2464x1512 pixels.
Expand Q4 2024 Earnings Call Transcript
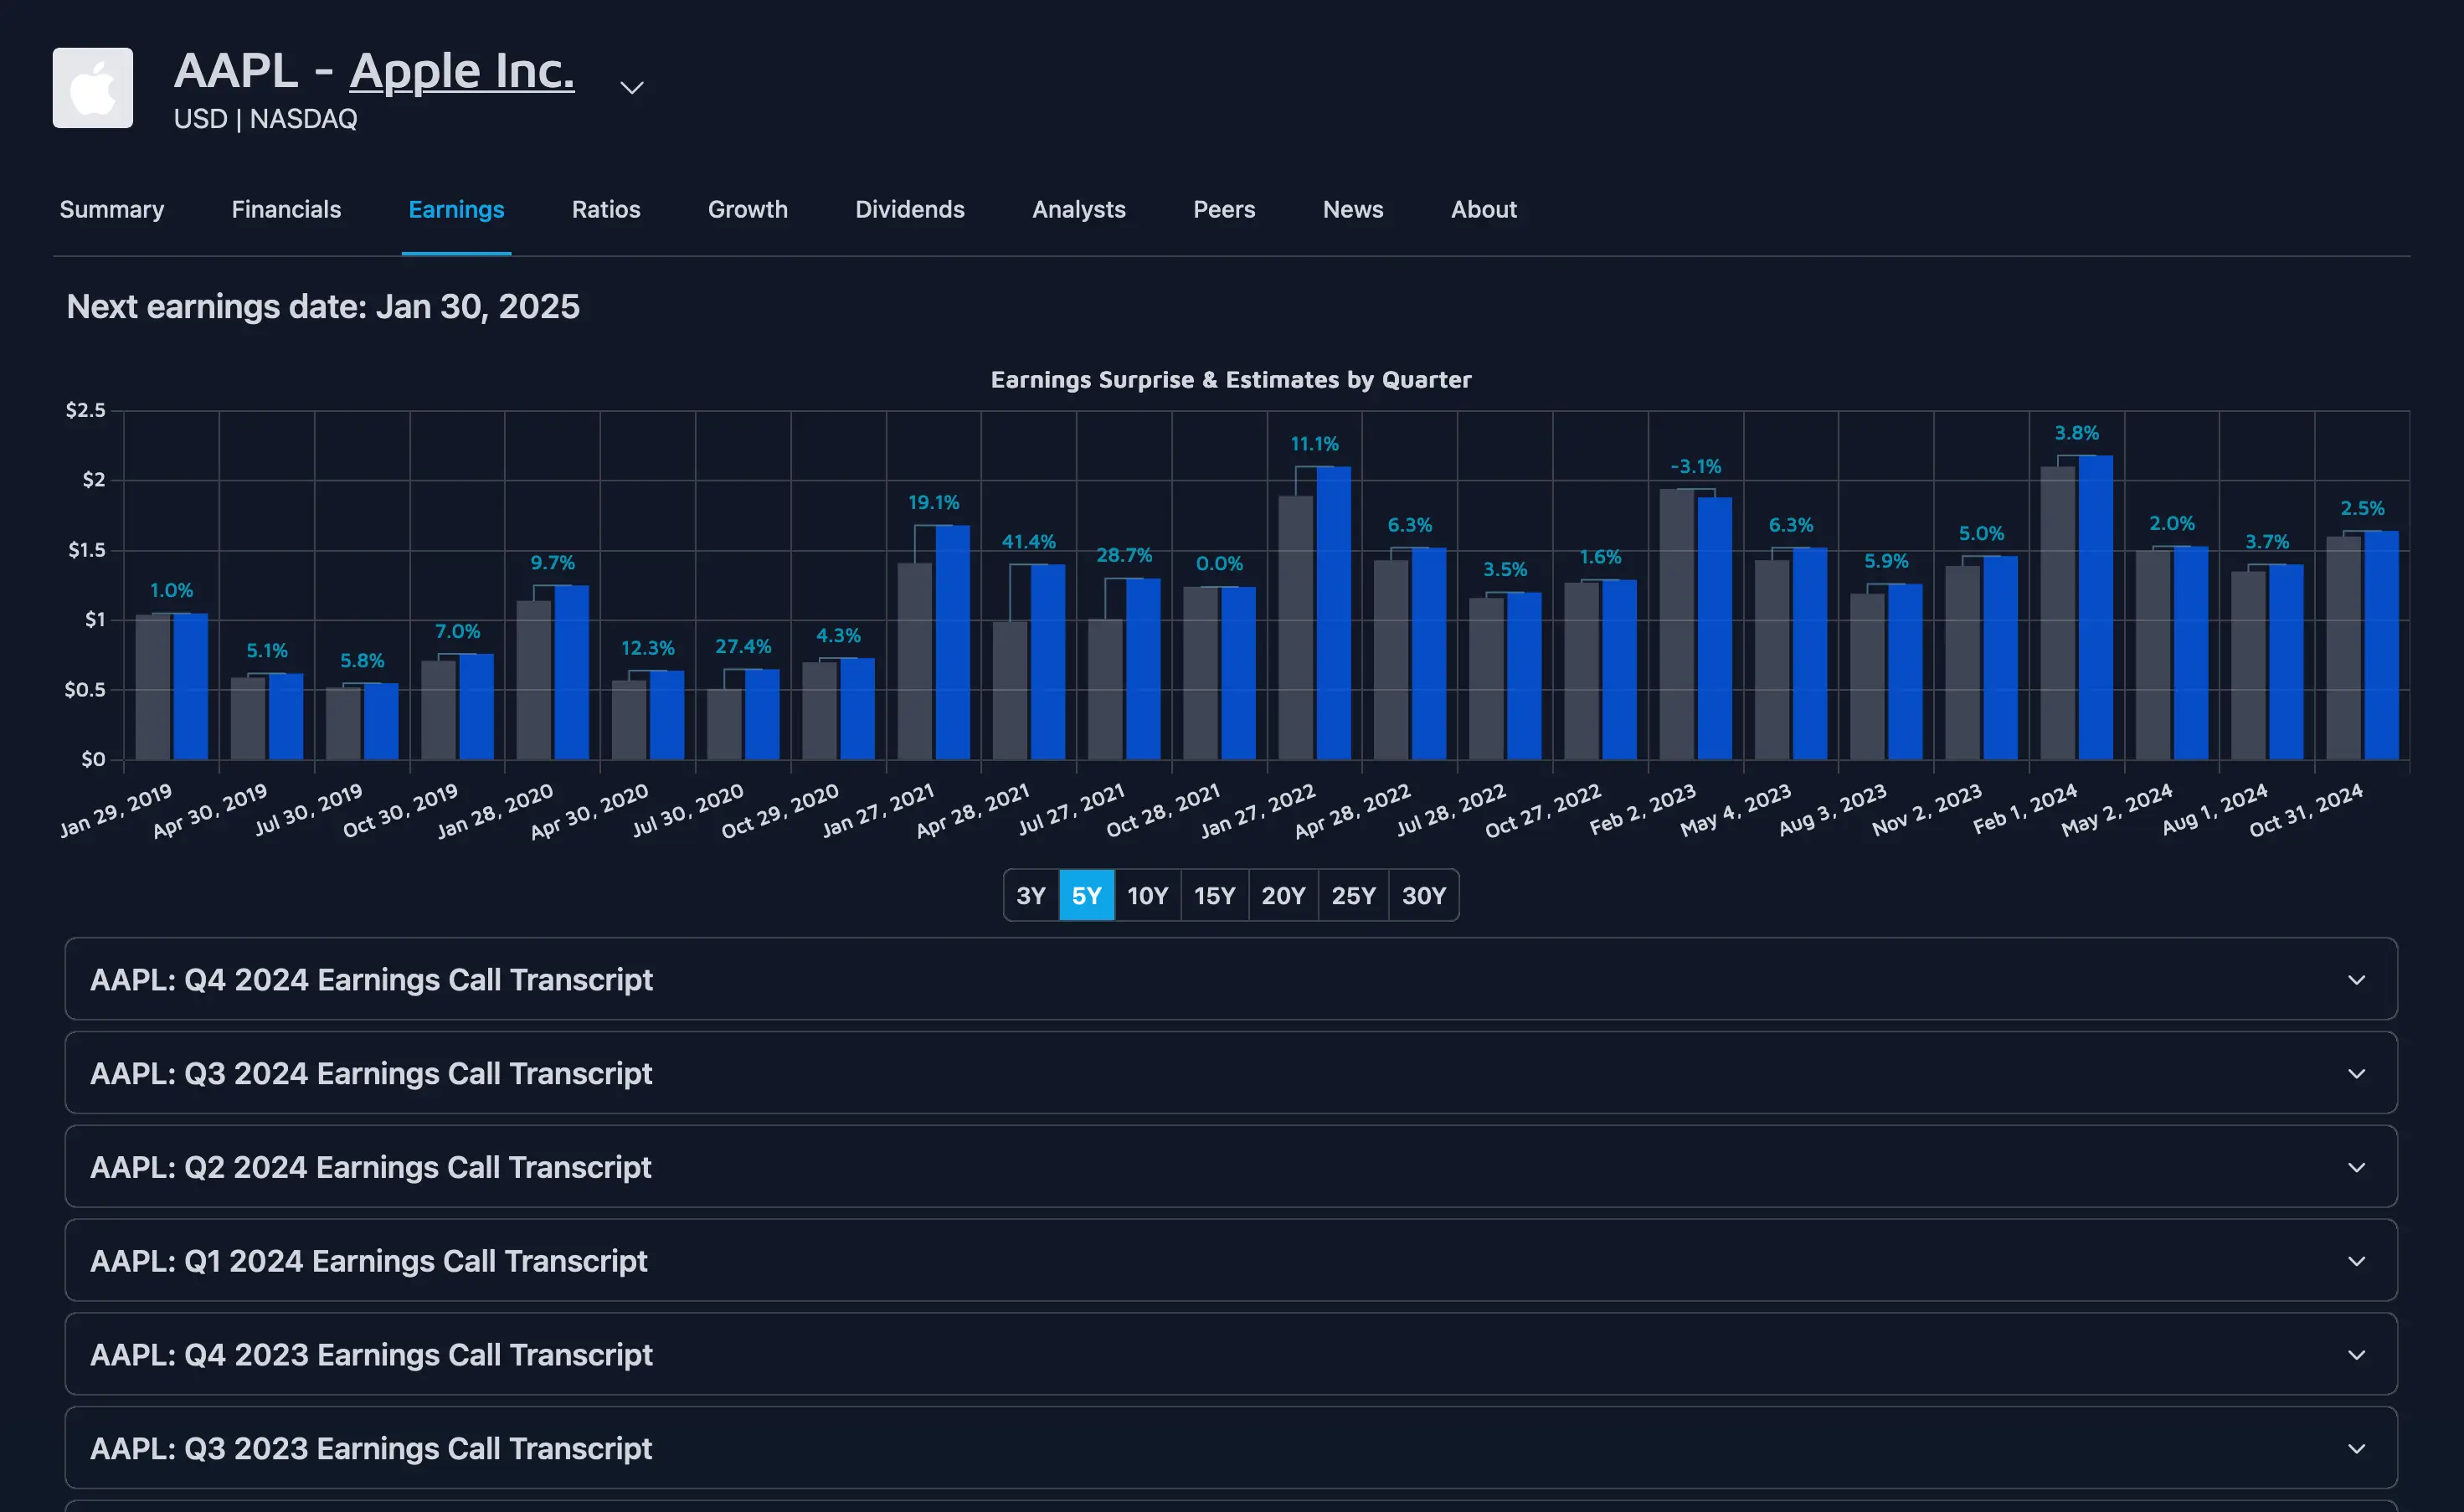point(1231,979)
